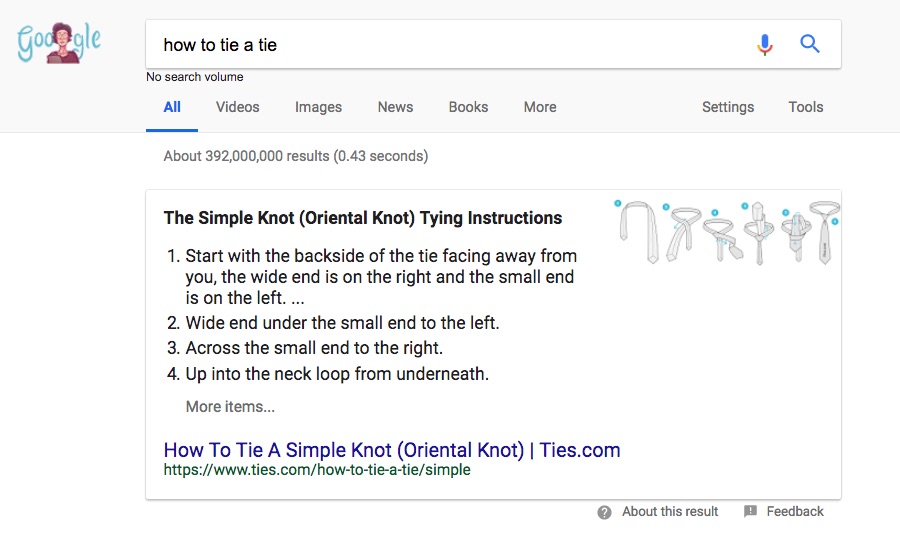Click the 'About this result' text link
The height and width of the screenshot is (535, 900).
click(x=670, y=511)
